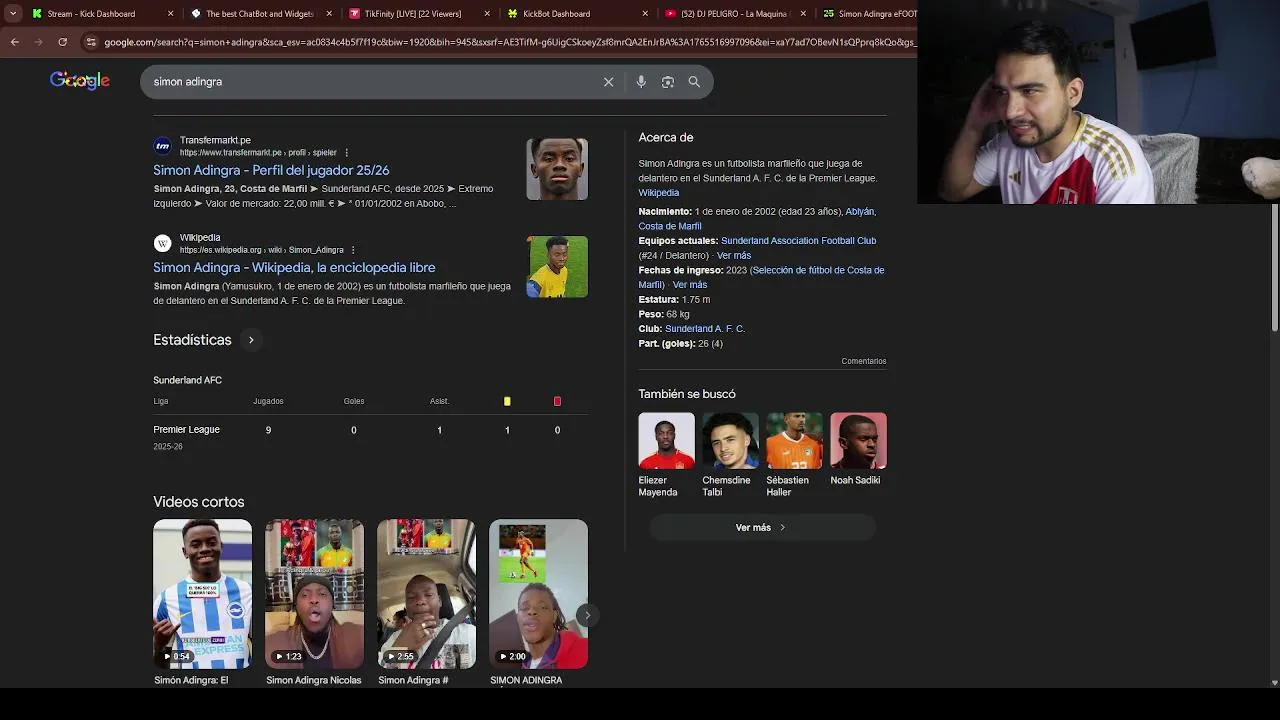Click the browser forward arrow

(x=38, y=42)
